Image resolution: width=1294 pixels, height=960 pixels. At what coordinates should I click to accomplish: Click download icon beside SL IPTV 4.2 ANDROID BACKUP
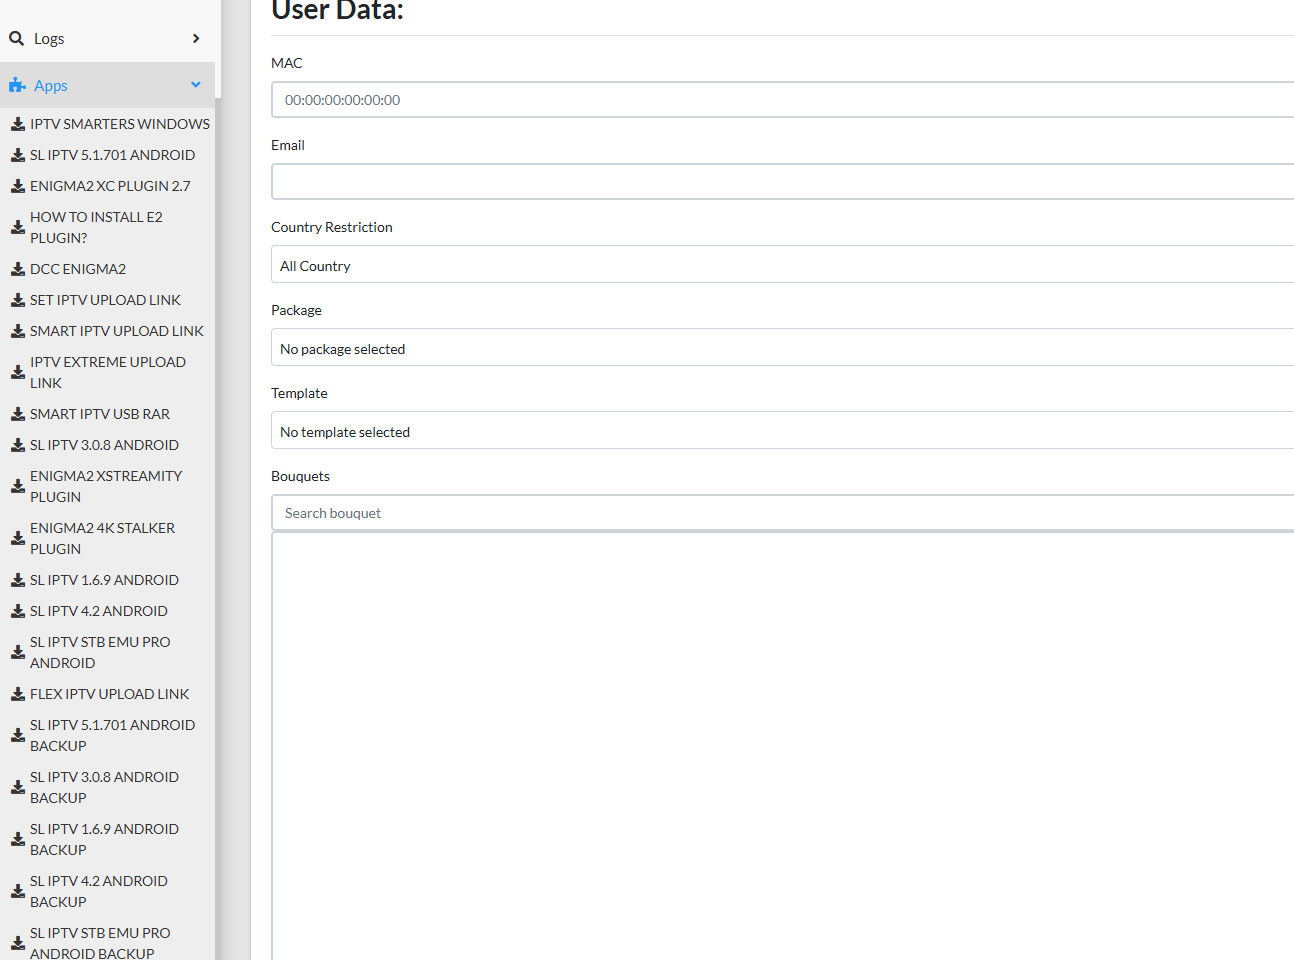tap(16, 891)
